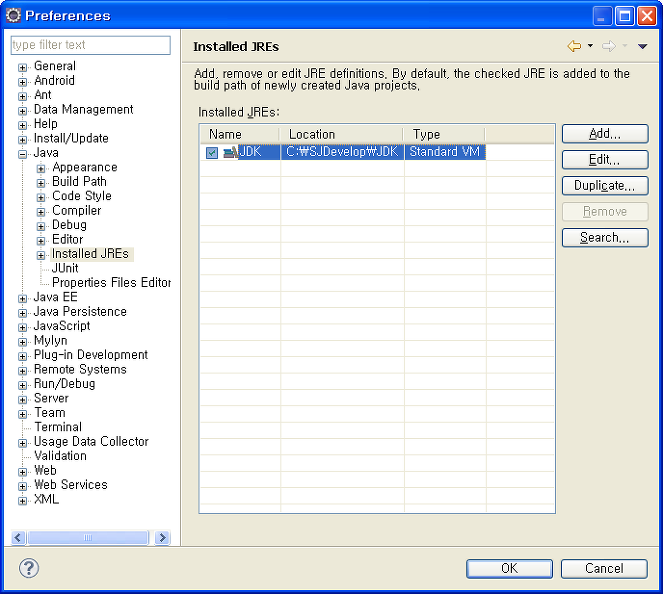Click the tree's right scroll arrow
Screen dimensions: 663x594
[163, 537]
